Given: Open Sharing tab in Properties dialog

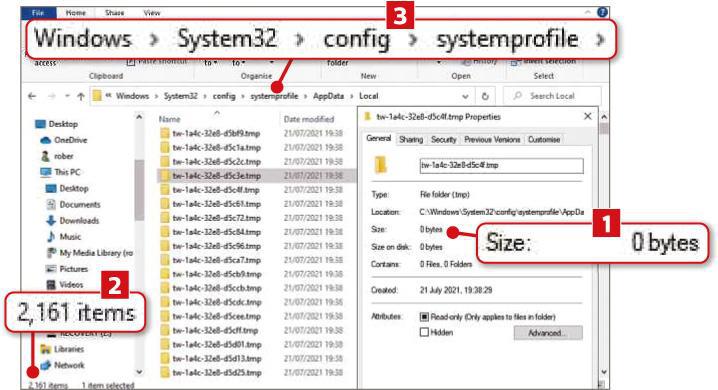Looking at the screenshot, I should click(x=411, y=140).
